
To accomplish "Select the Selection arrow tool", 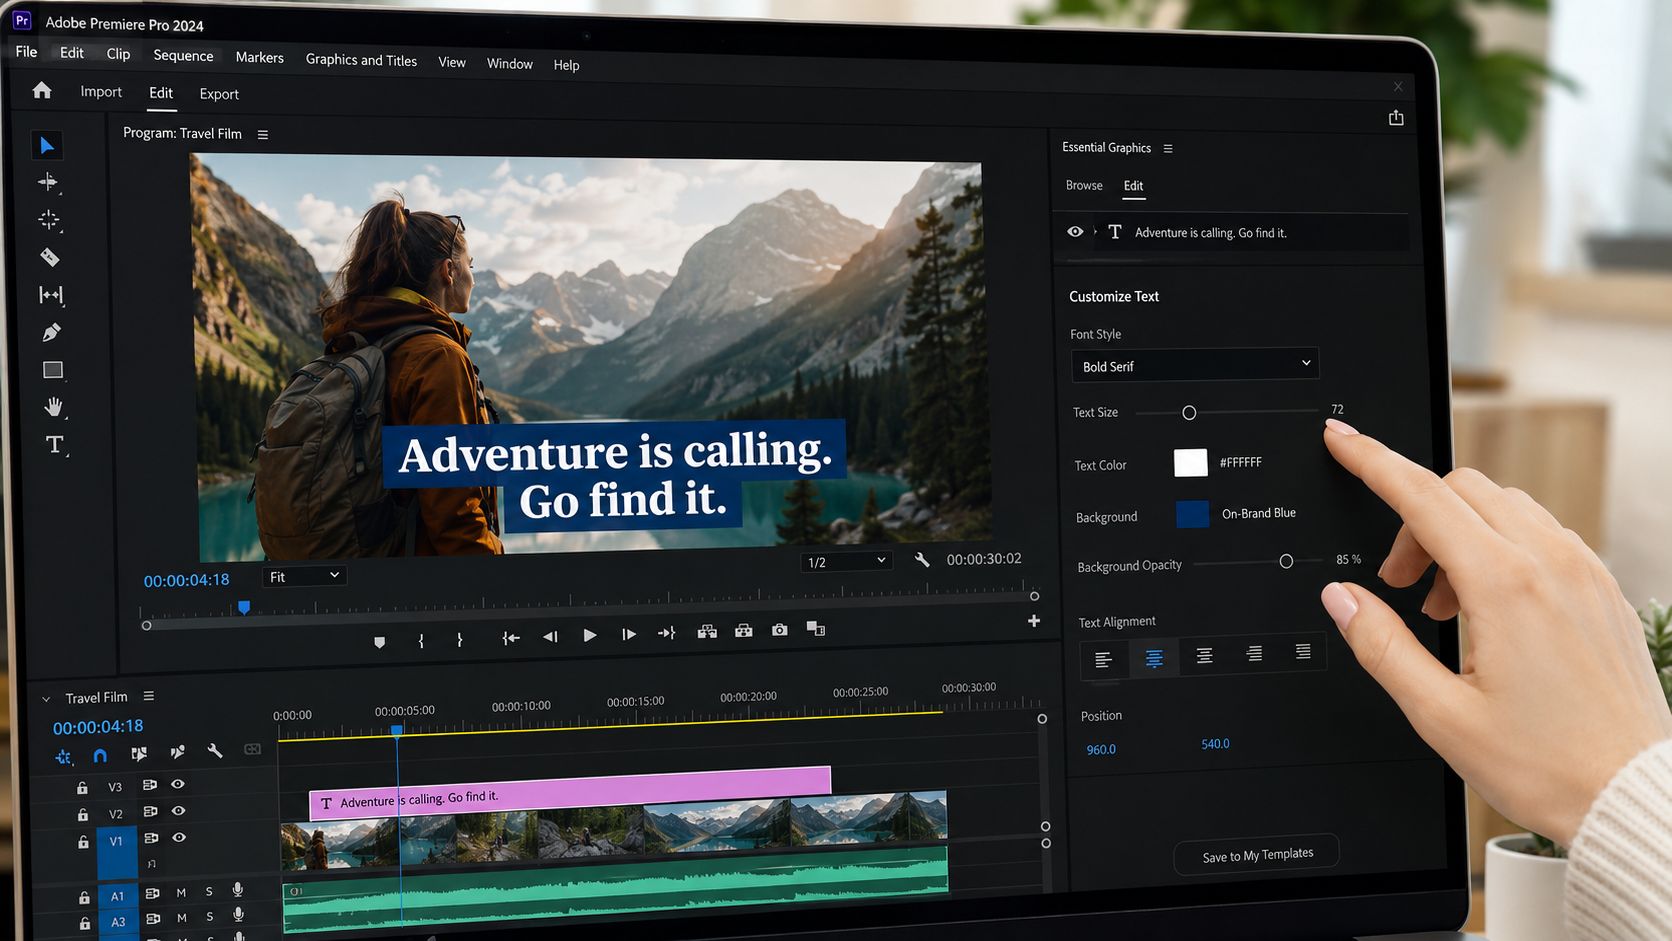I will (x=46, y=146).
